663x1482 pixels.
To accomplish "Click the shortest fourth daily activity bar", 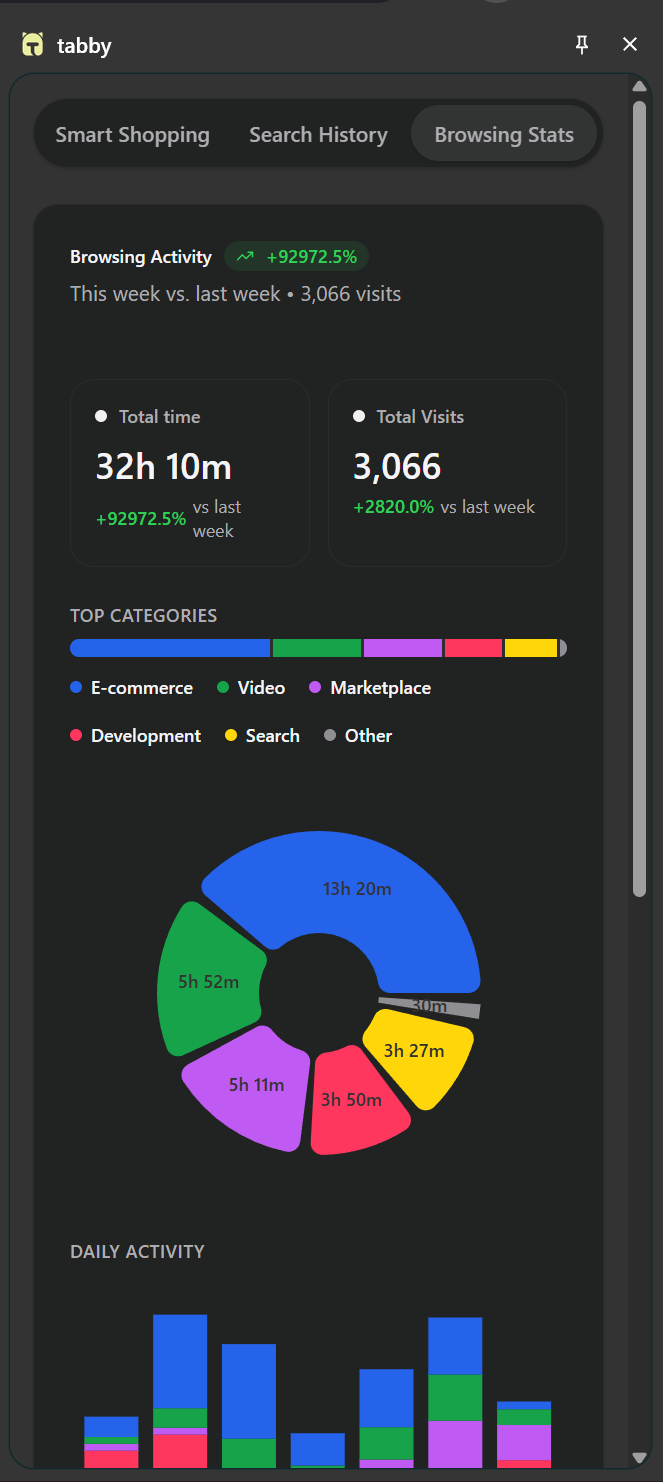I will click(x=318, y=1450).
